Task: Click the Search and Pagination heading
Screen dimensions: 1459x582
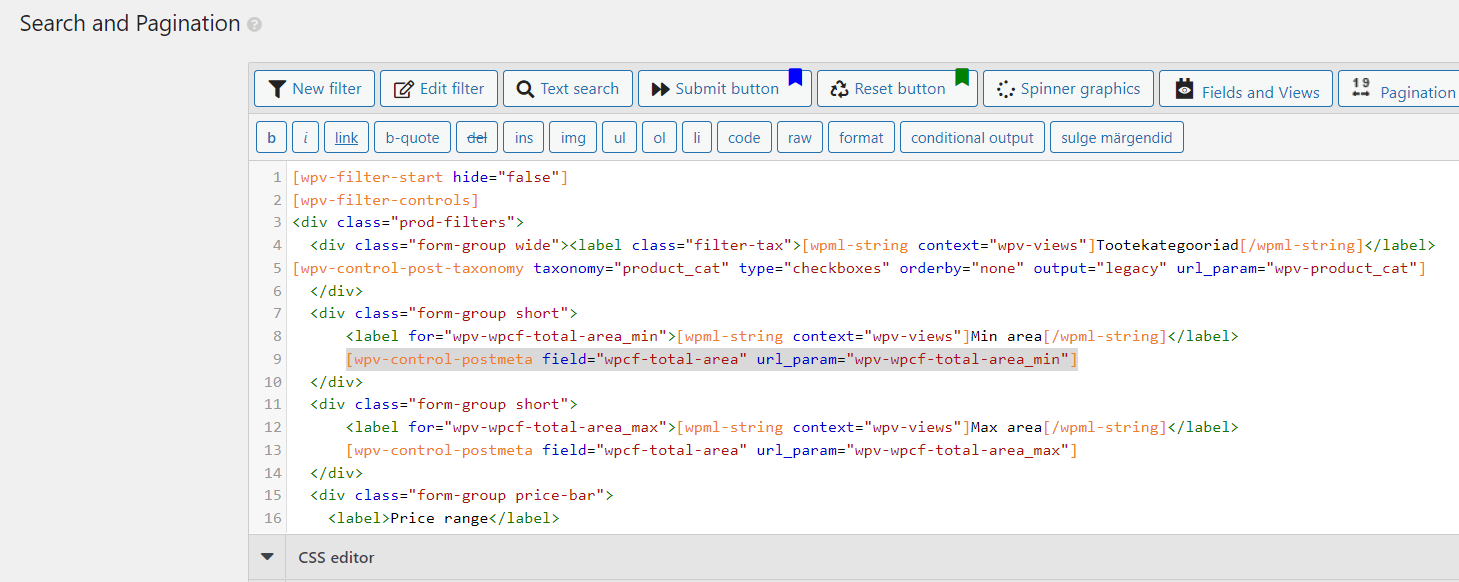Action: click(130, 24)
